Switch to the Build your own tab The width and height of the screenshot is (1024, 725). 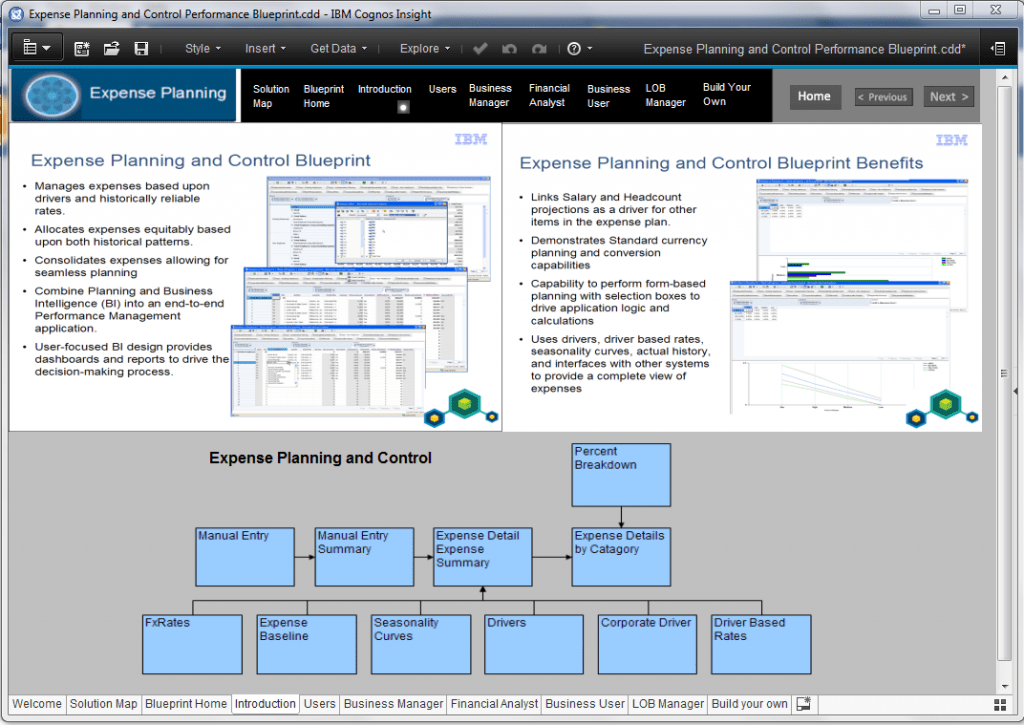[x=749, y=704]
